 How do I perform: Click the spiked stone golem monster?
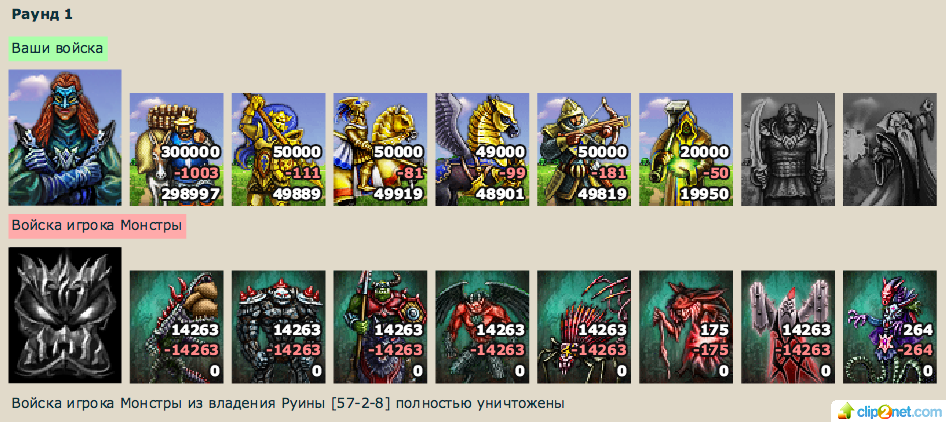point(278,327)
